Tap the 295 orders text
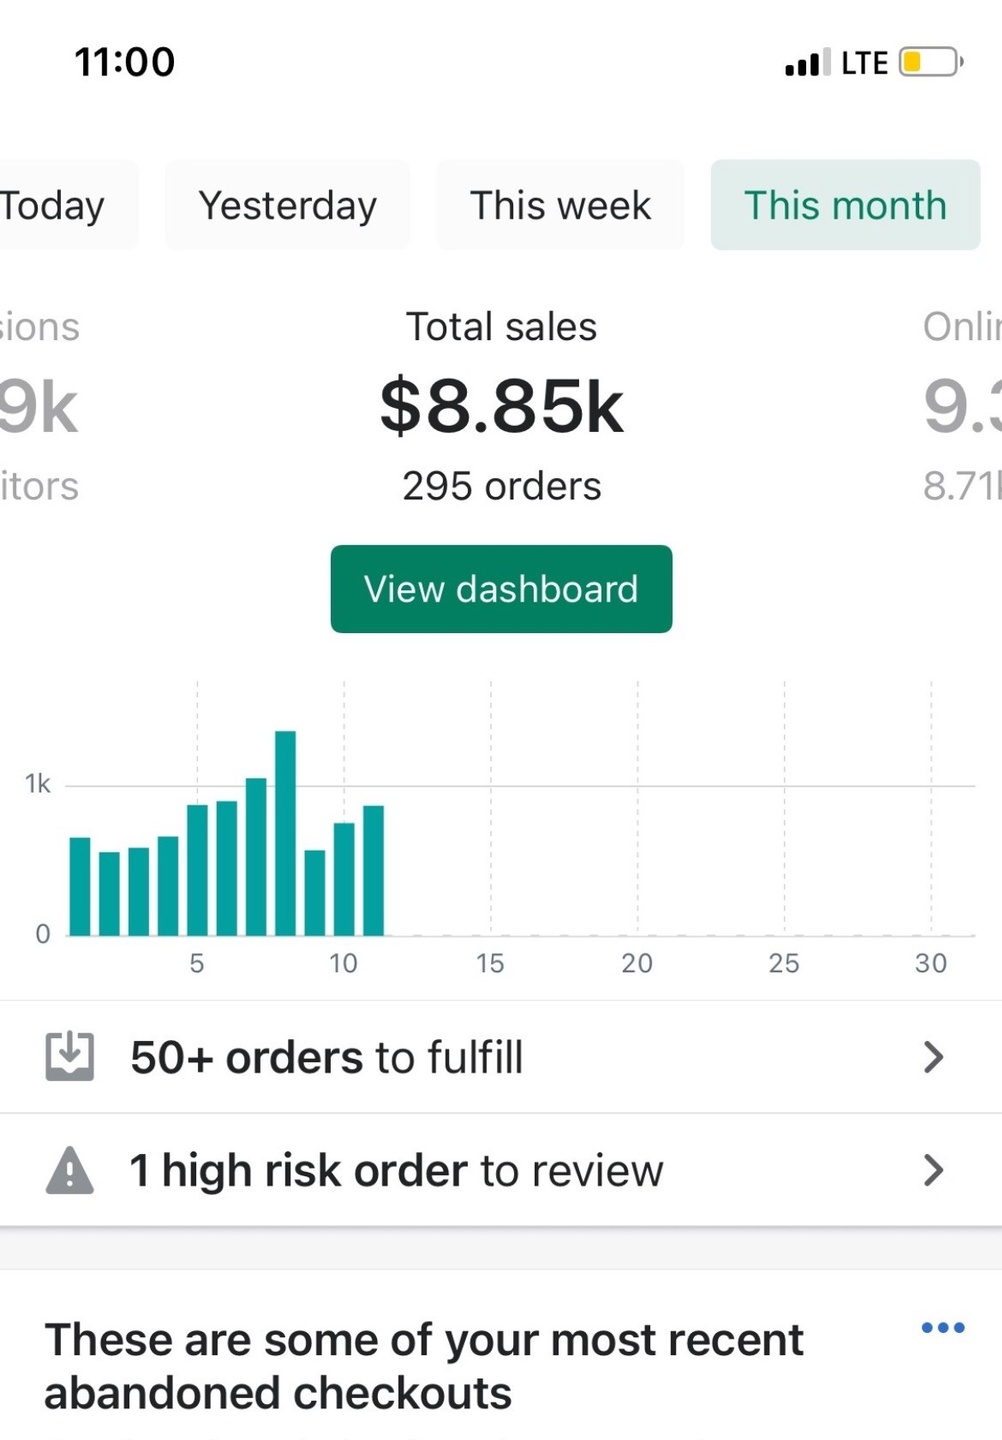The height and width of the screenshot is (1440, 1002). click(501, 486)
